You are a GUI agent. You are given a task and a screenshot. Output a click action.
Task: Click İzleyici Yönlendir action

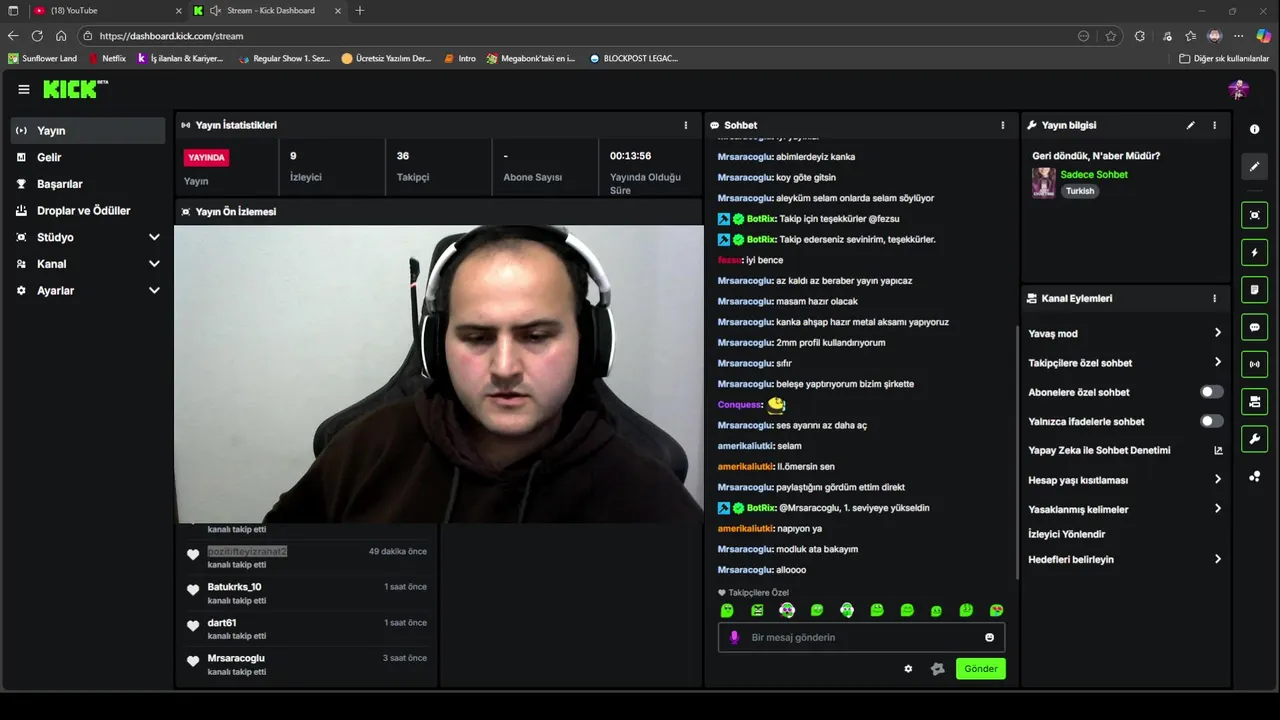point(1066,534)
